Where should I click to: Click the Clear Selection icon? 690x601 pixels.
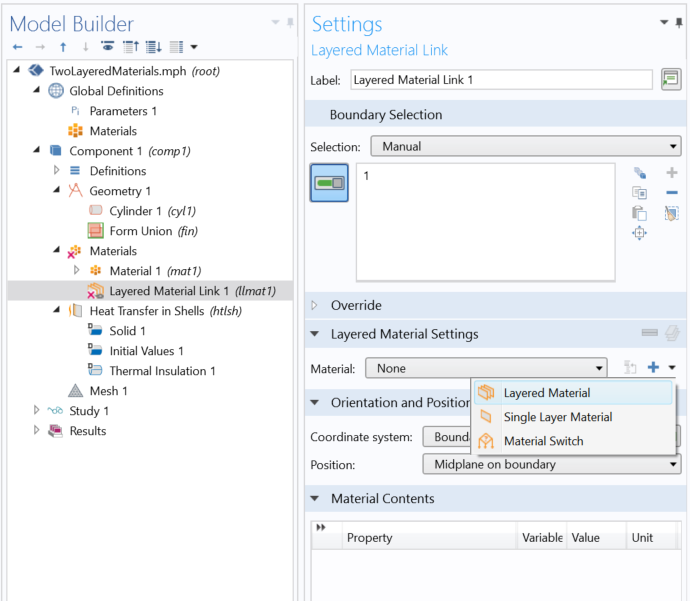[672, 213]
